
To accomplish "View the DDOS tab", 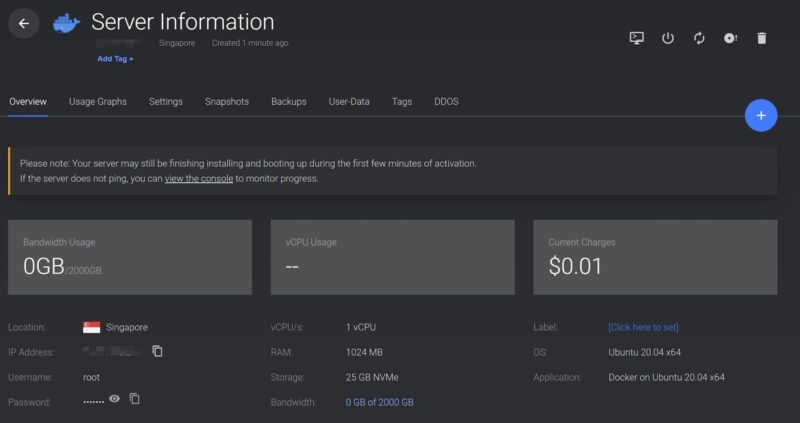I will pos(446,101).
